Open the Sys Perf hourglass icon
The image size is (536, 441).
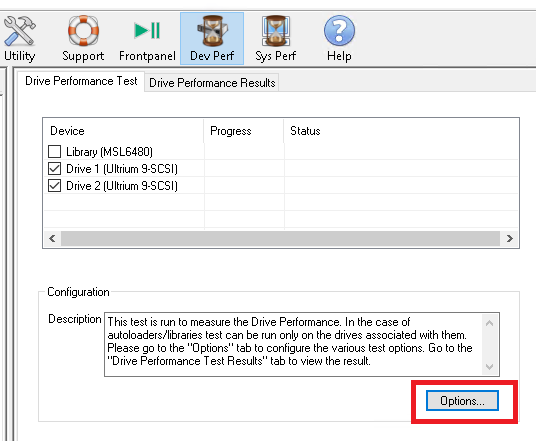(276, 31)
